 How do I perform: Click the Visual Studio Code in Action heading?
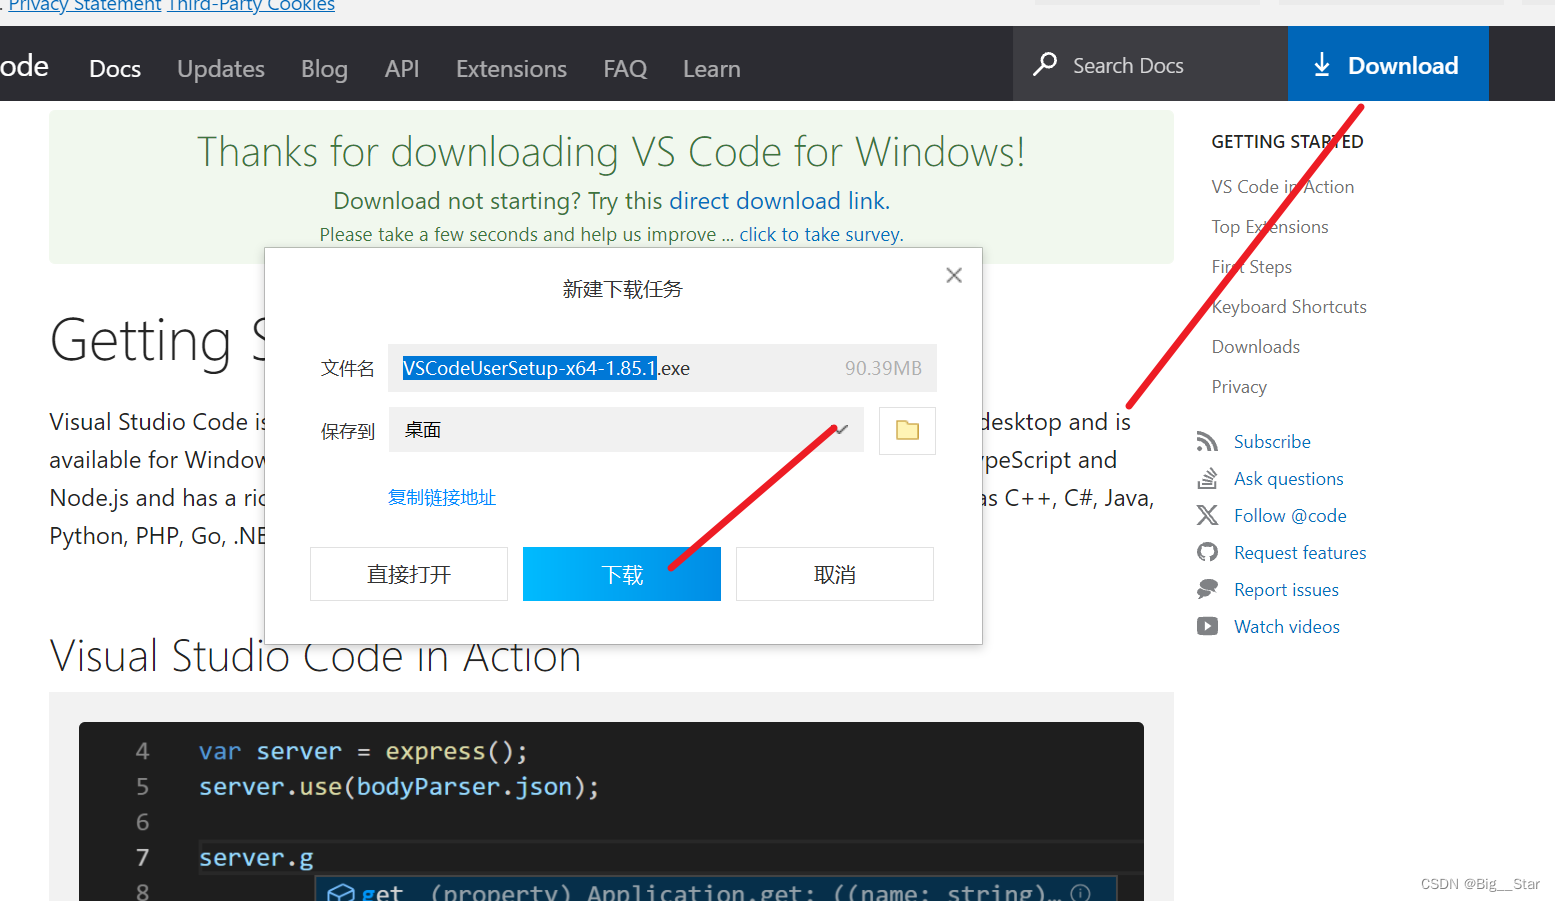click(x=315, y=657)
